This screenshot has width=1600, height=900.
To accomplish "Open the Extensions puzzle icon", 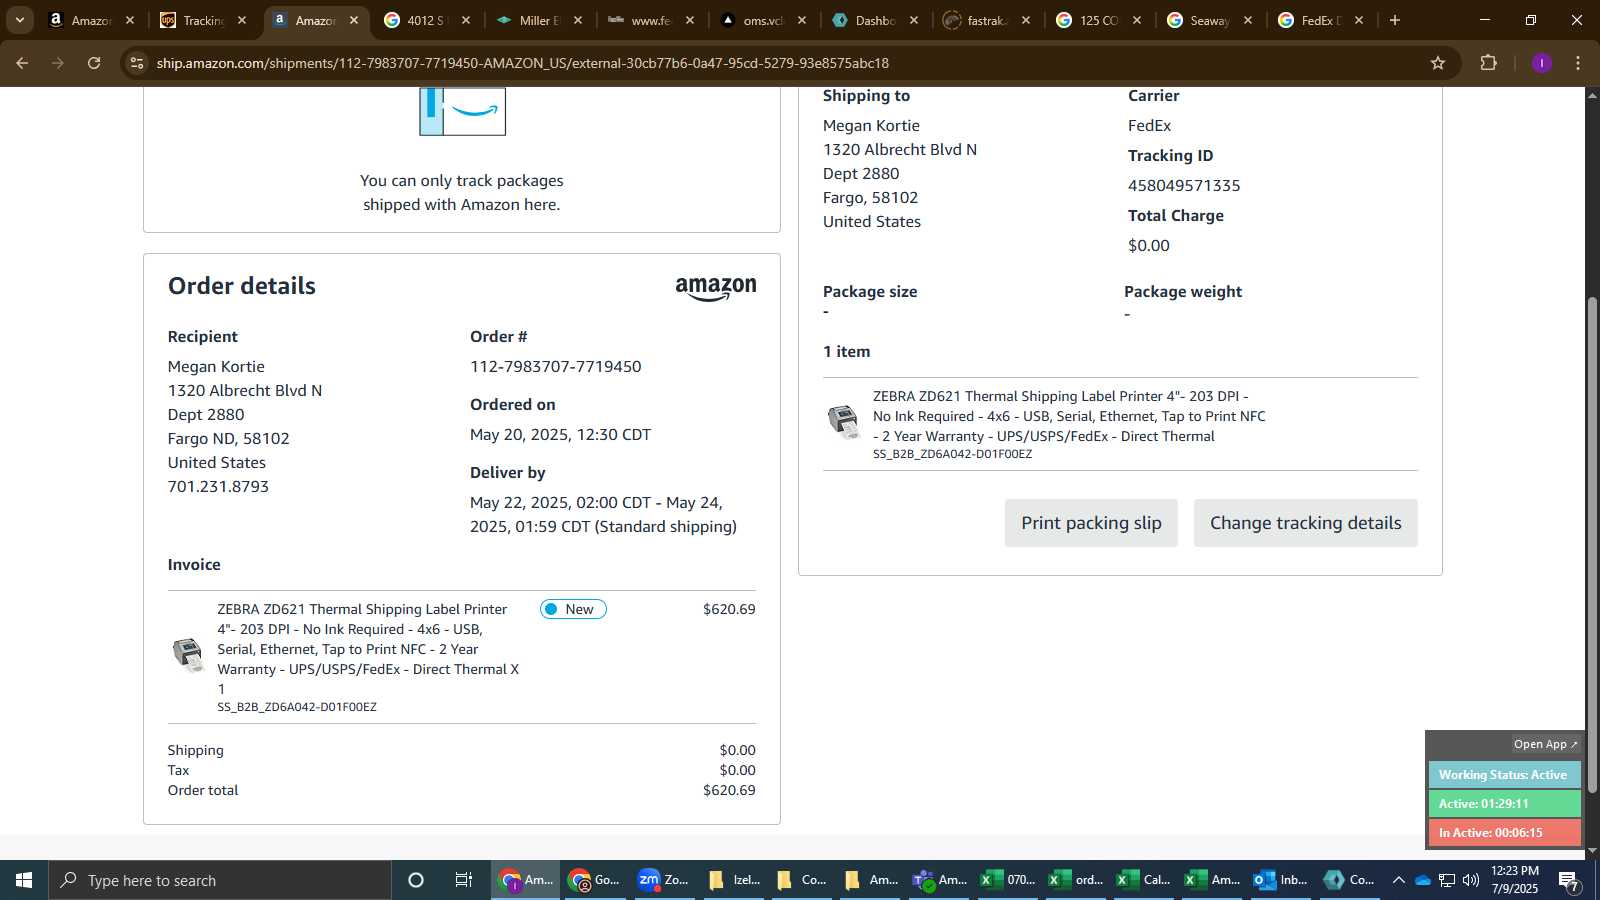I will pyautogui.click(x=1488, y=63).
